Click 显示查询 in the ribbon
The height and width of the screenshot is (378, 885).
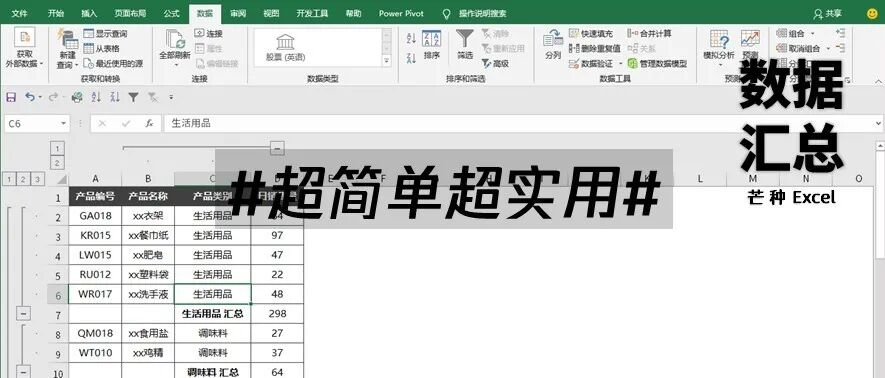(x=105, y=34)
